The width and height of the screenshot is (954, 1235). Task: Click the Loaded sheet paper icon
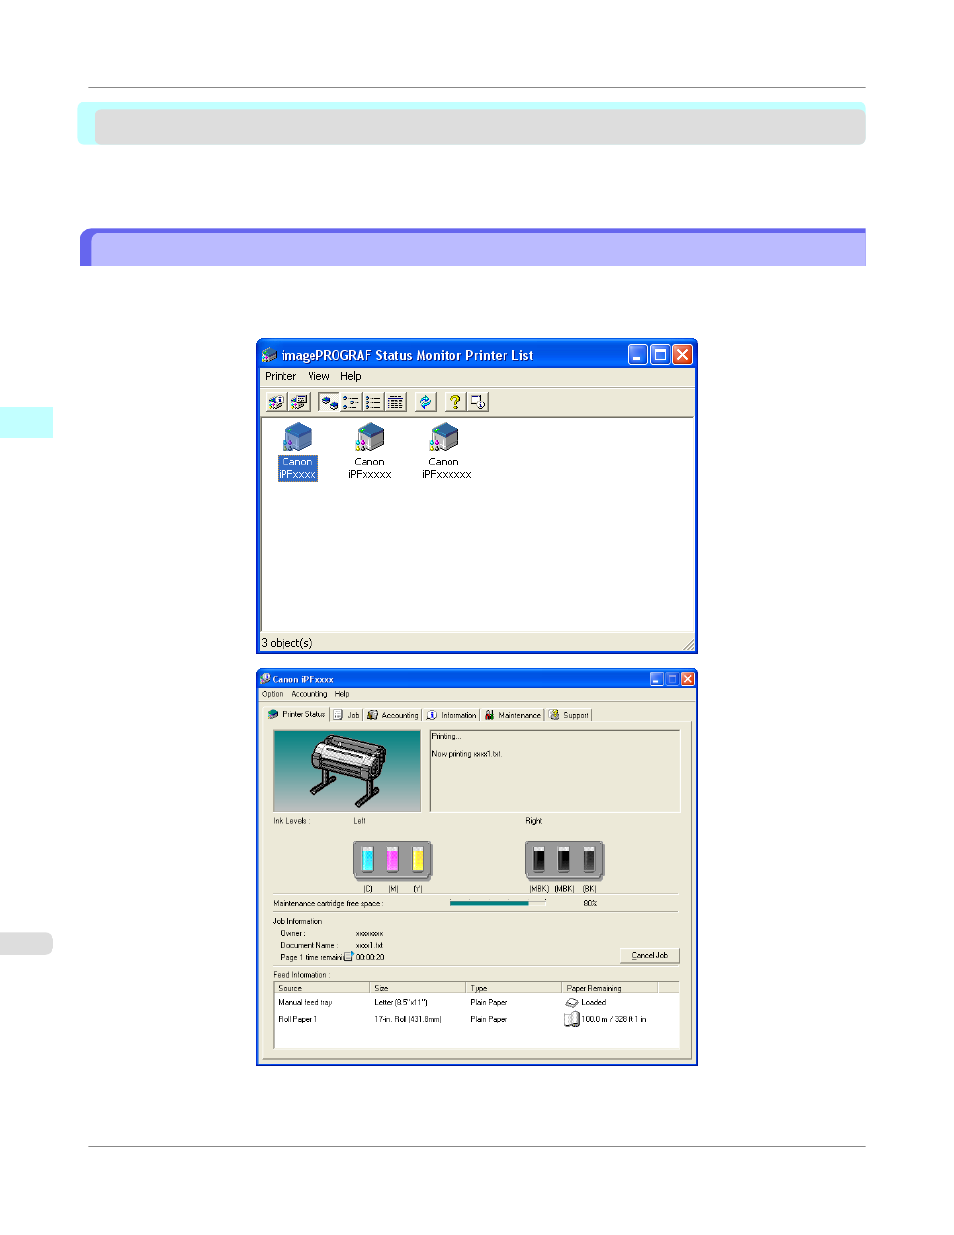(x=572, y=1002)
